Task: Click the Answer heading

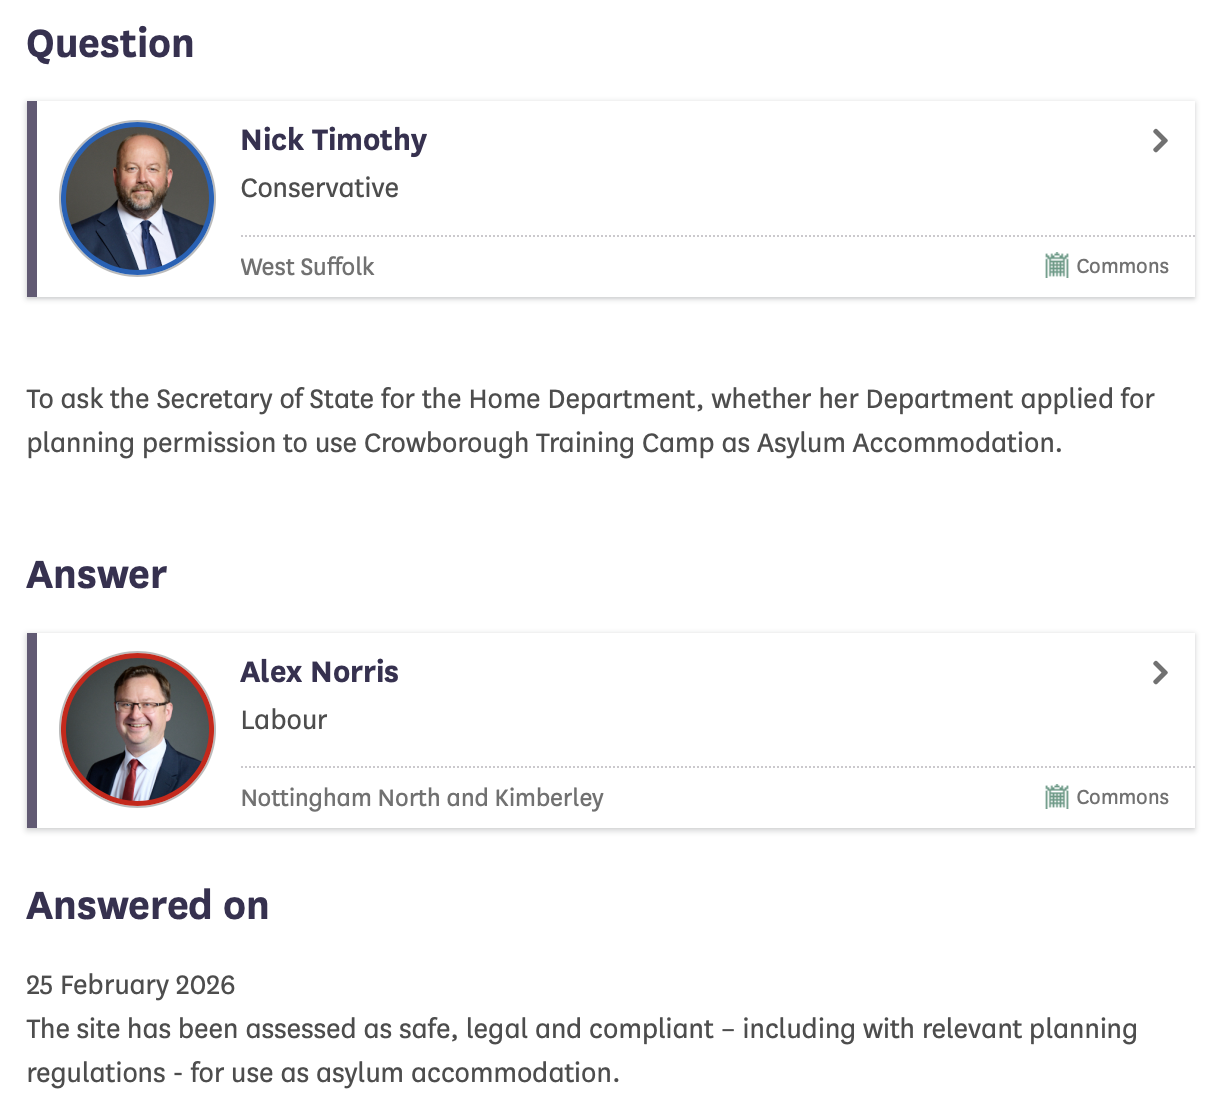Action: click(x=96, y=575)
